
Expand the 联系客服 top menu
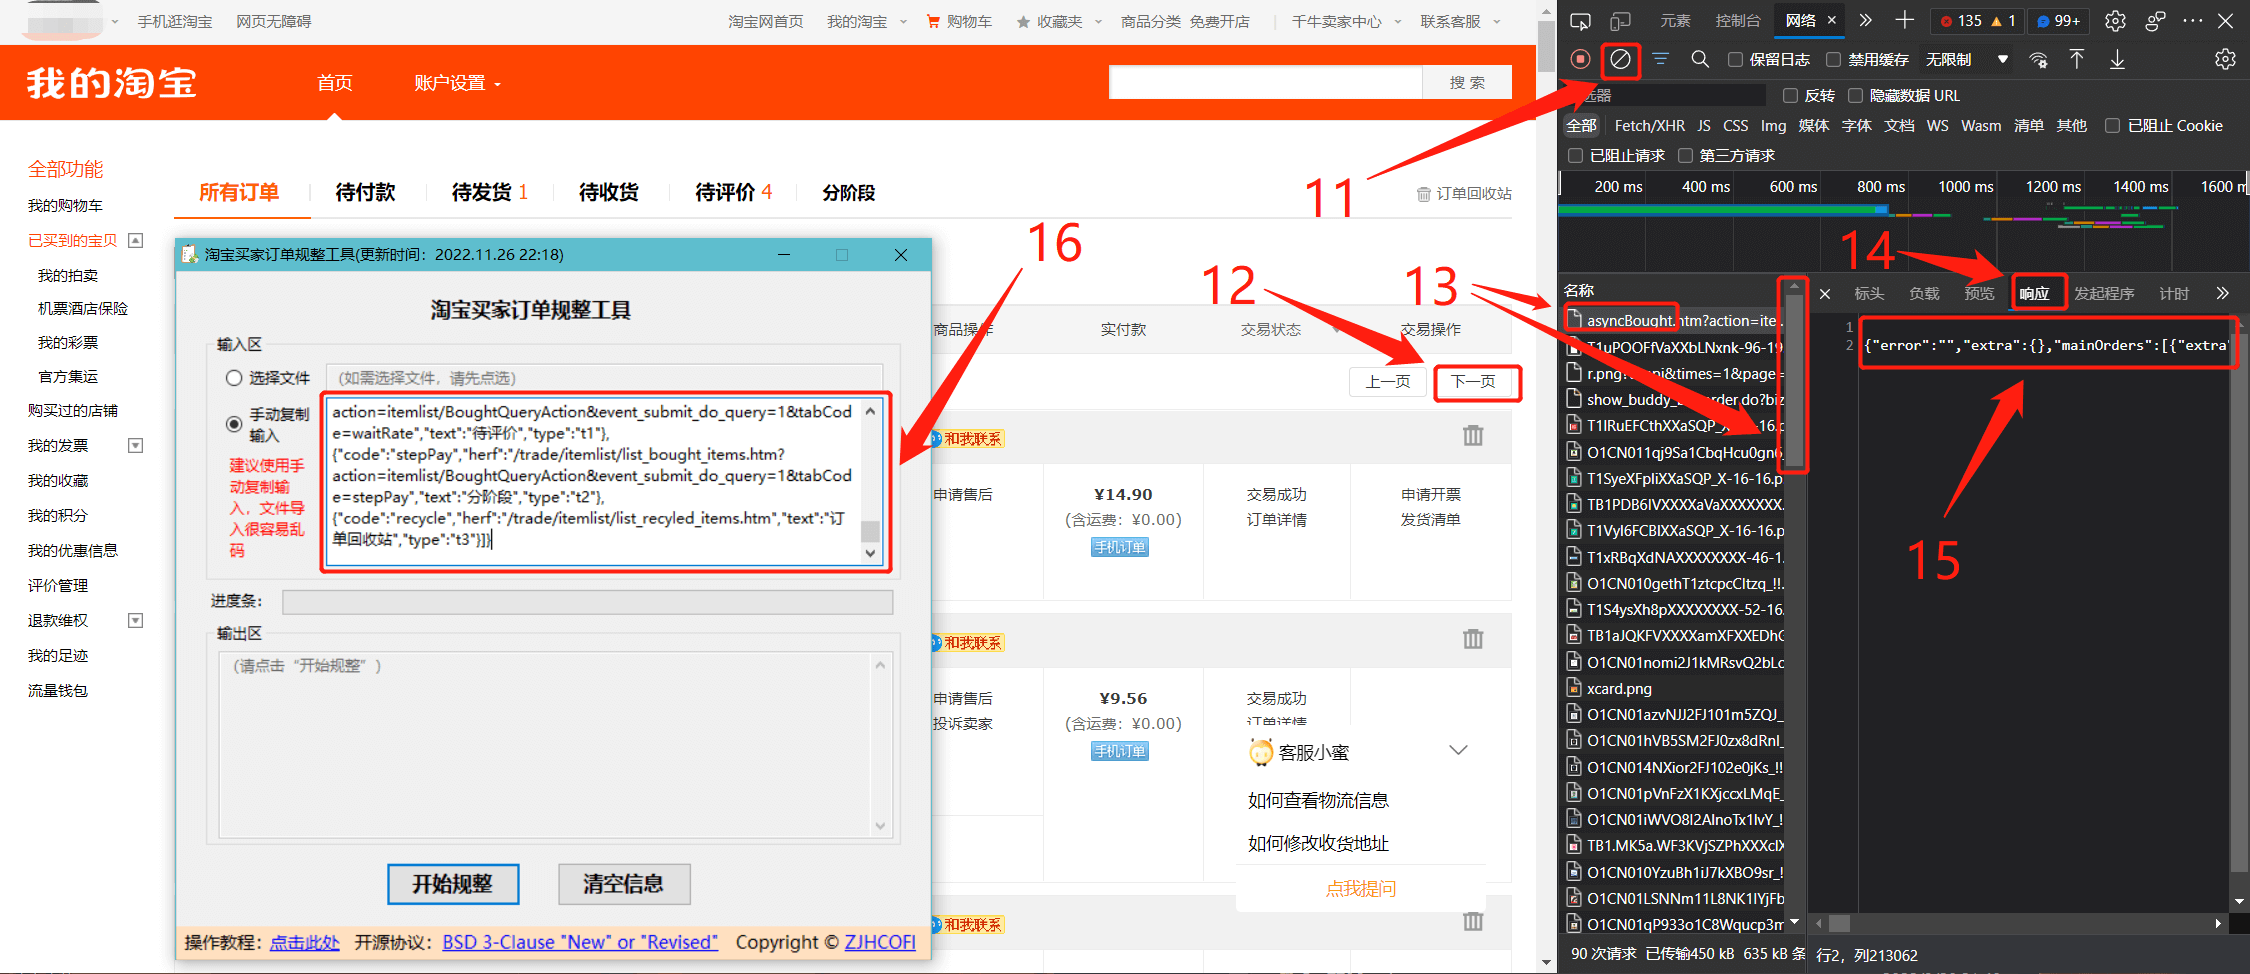coord(1460,22)
